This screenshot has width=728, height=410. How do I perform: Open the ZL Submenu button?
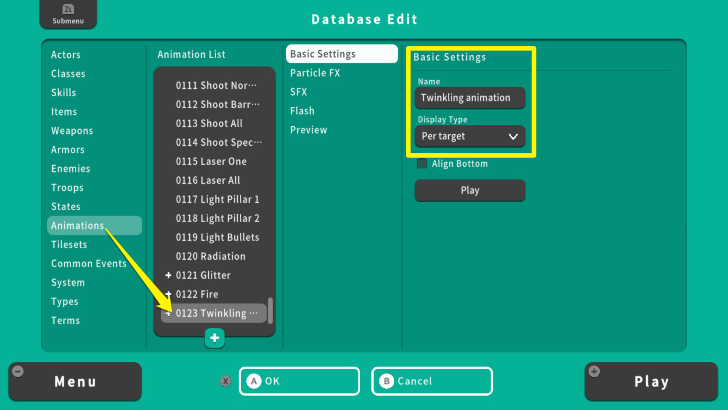[68, 14]
